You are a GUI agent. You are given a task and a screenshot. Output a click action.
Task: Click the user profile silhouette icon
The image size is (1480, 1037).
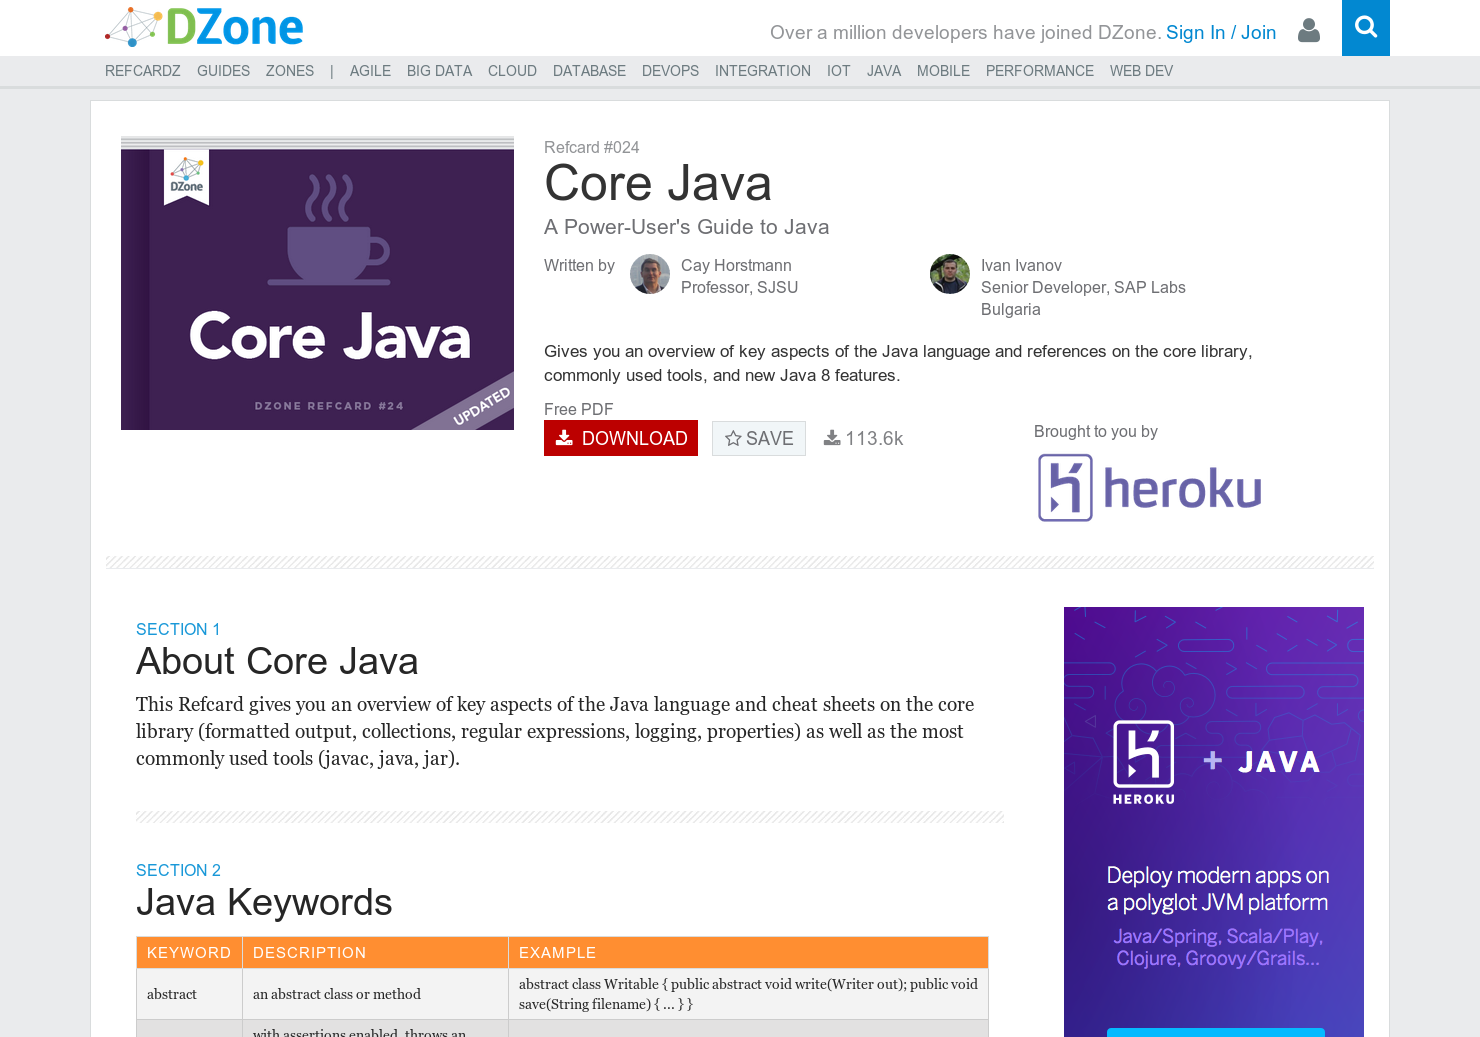tap(1309, 32)
